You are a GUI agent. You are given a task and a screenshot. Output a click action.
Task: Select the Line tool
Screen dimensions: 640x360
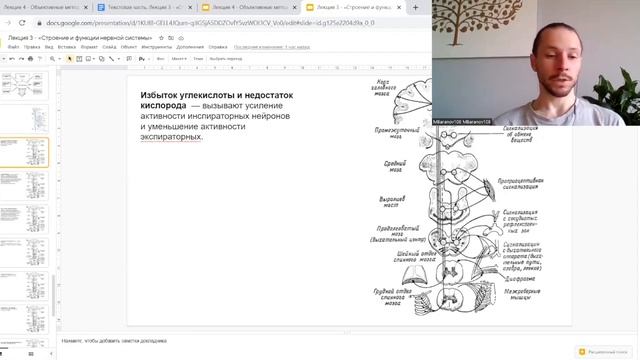(x=111, y=59)
